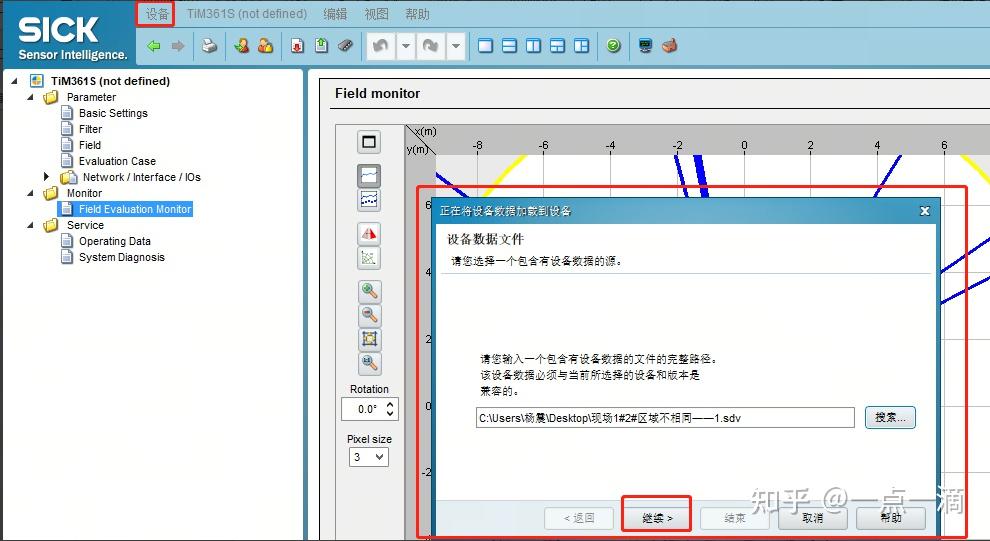Toggle the solid line scan display icon
This screenshot has height=541, width=990.
click(369, 175)
